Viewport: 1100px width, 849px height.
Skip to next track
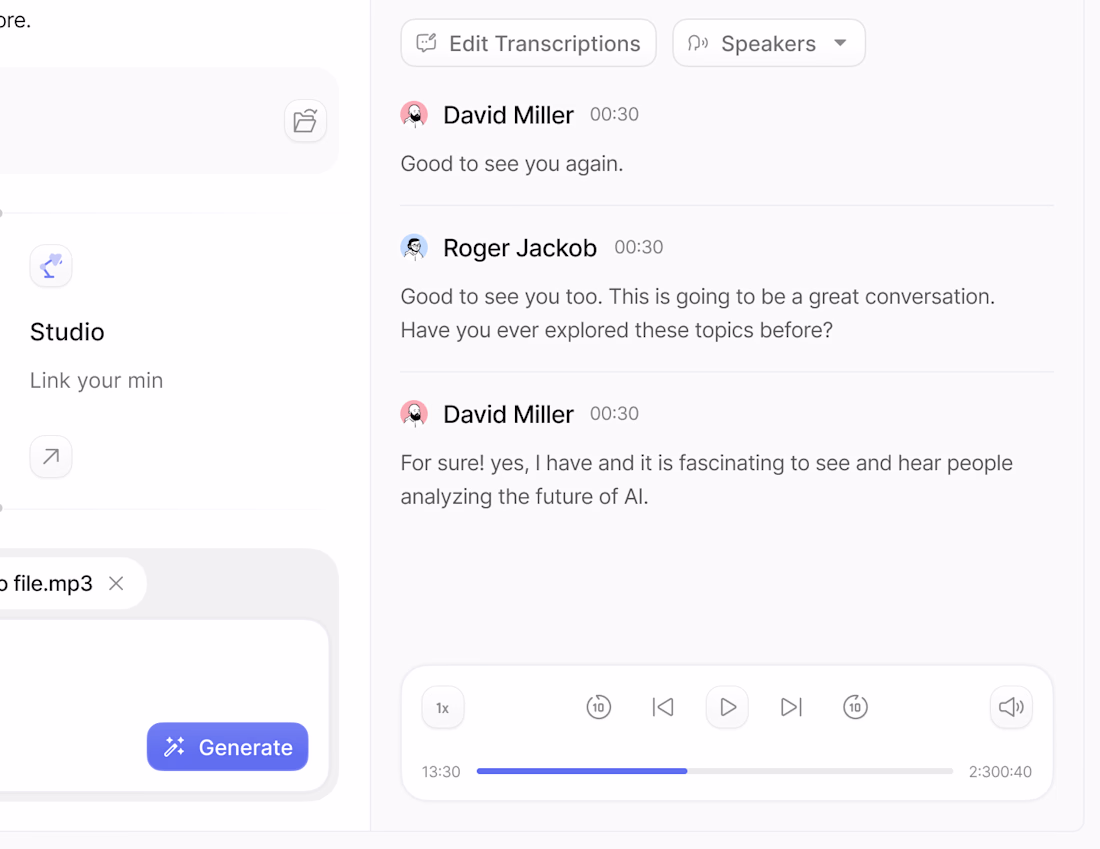[791, 707]
